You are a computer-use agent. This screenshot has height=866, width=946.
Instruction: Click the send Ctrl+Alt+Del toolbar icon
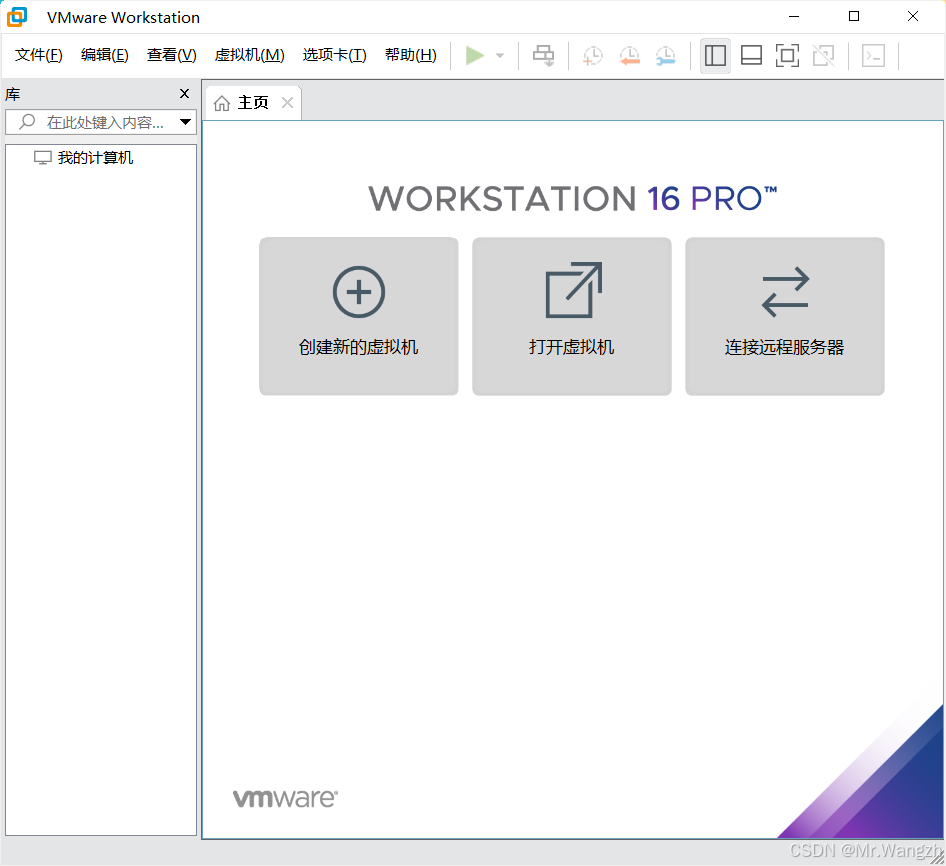[x=543, y=56]
